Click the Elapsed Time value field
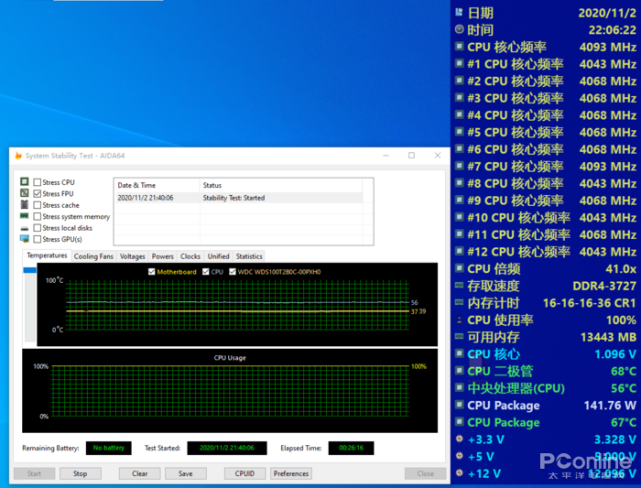This screenshot has height=488, width=641. click(x=351, y=448)
